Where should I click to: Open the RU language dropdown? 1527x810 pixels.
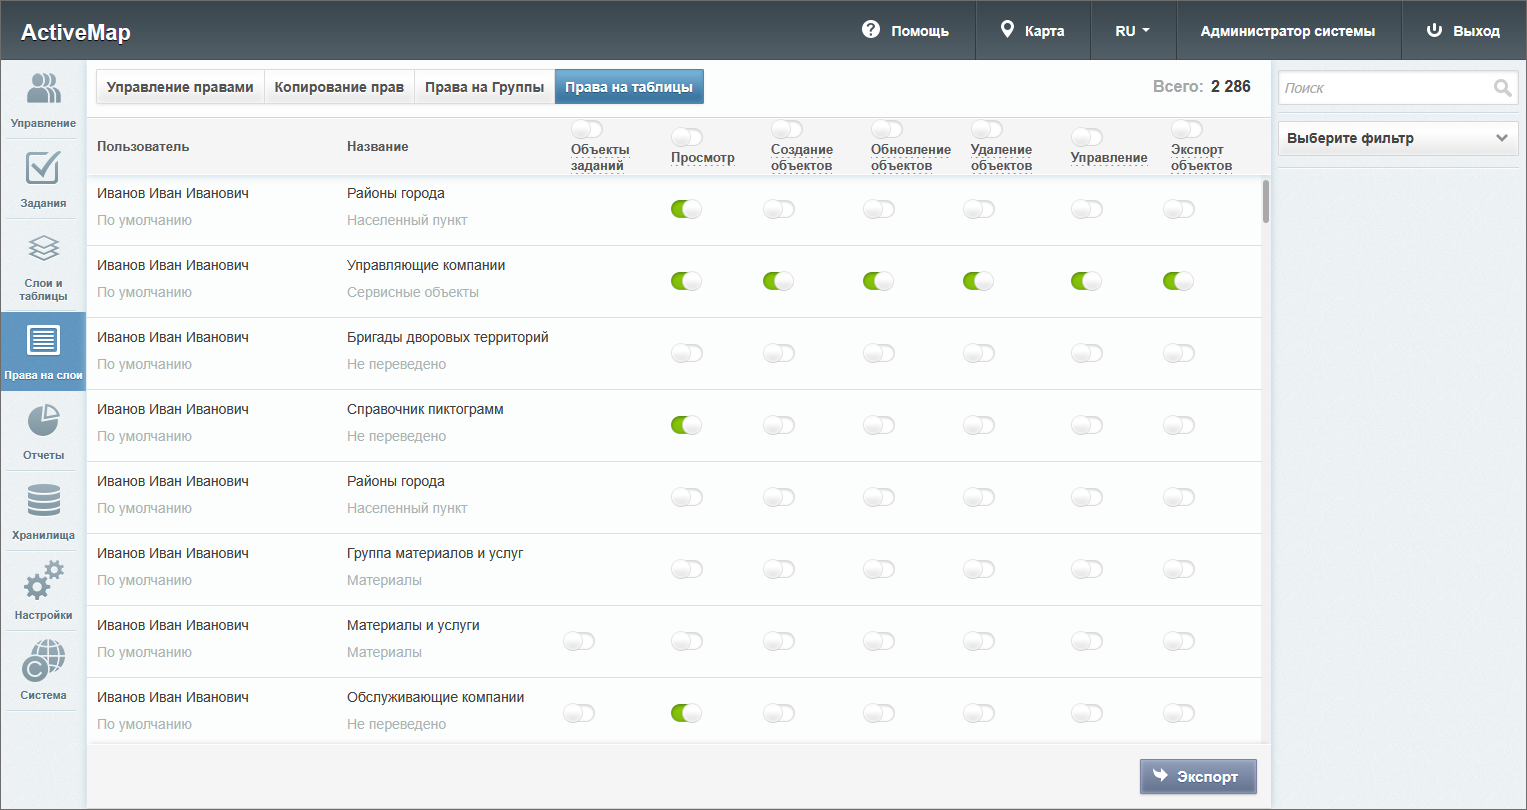click(1132, 31)
